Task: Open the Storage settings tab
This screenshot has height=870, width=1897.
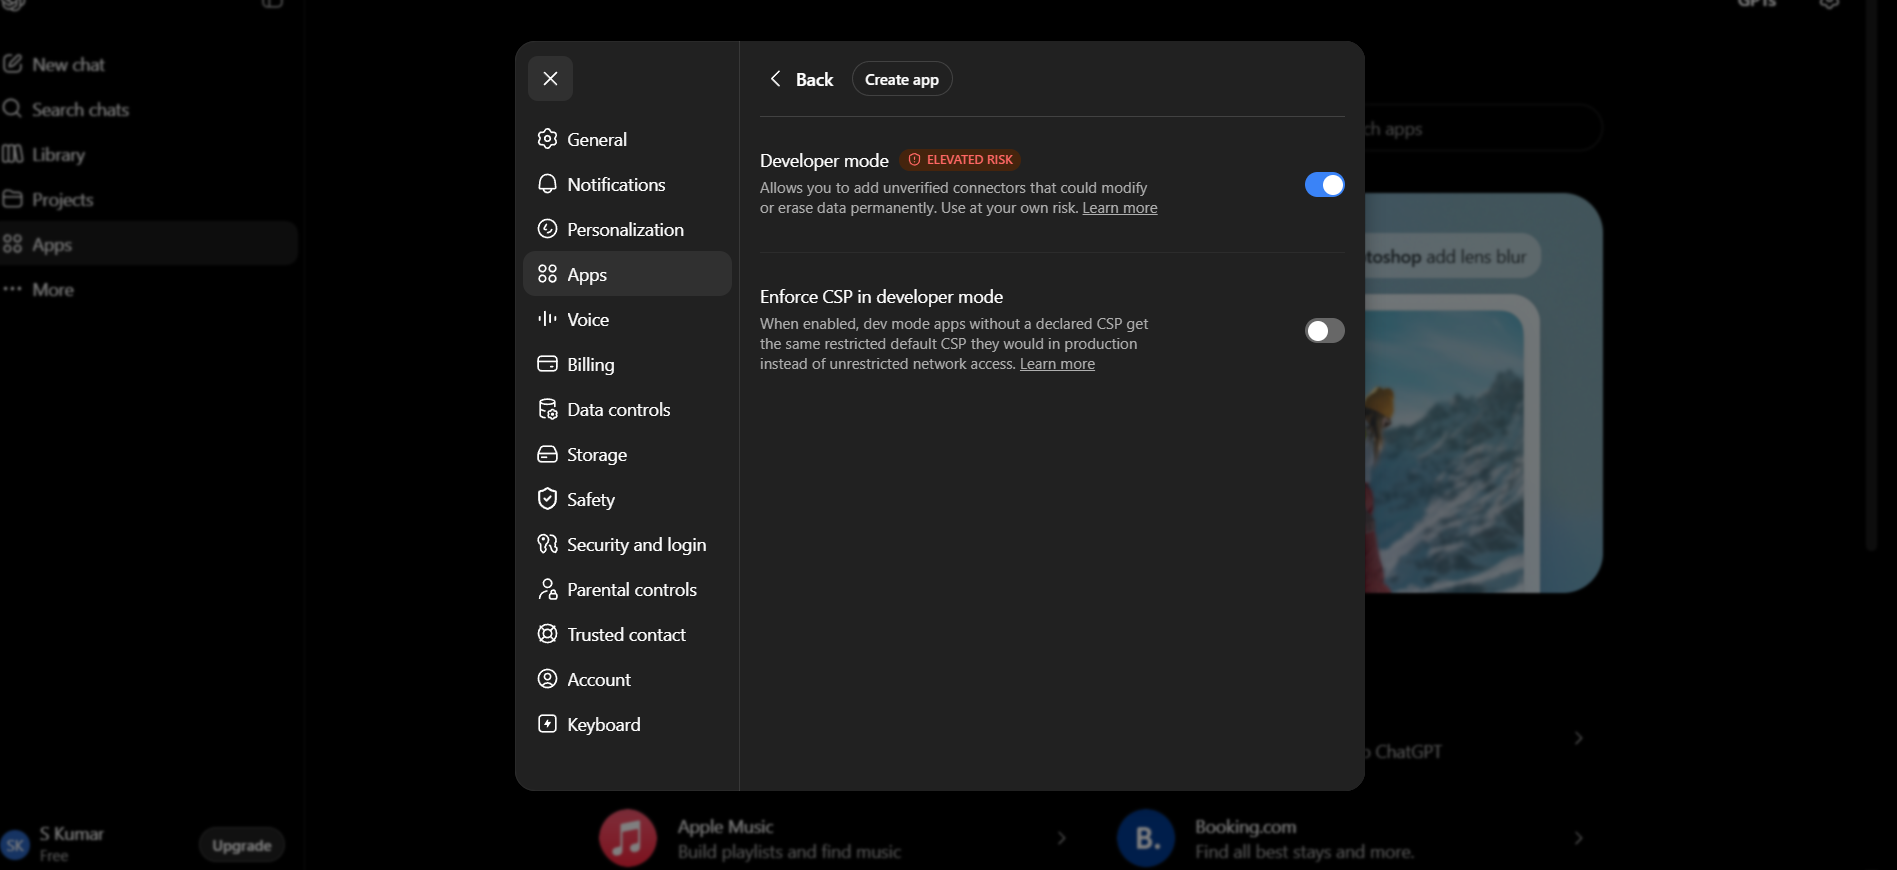Action: 627,454
